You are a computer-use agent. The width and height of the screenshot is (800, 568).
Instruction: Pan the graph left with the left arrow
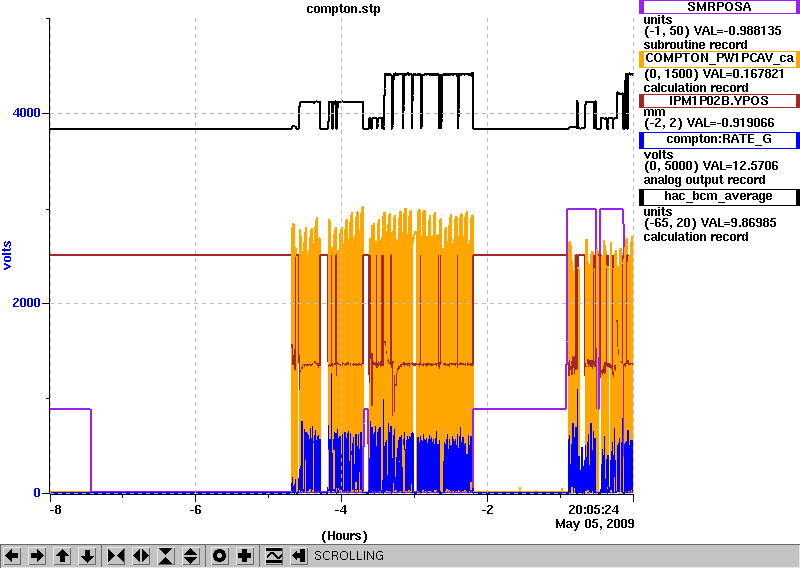[x=12, y=555]
